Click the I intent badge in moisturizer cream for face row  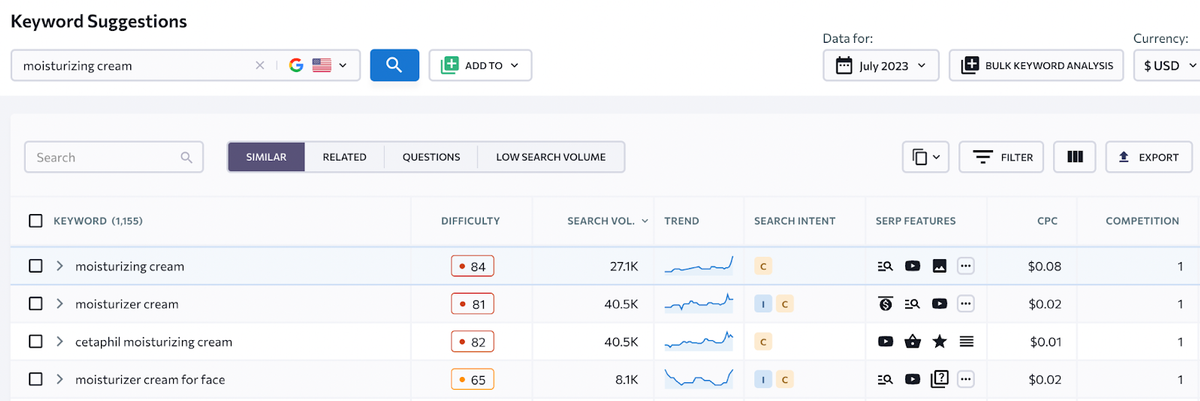764,379
